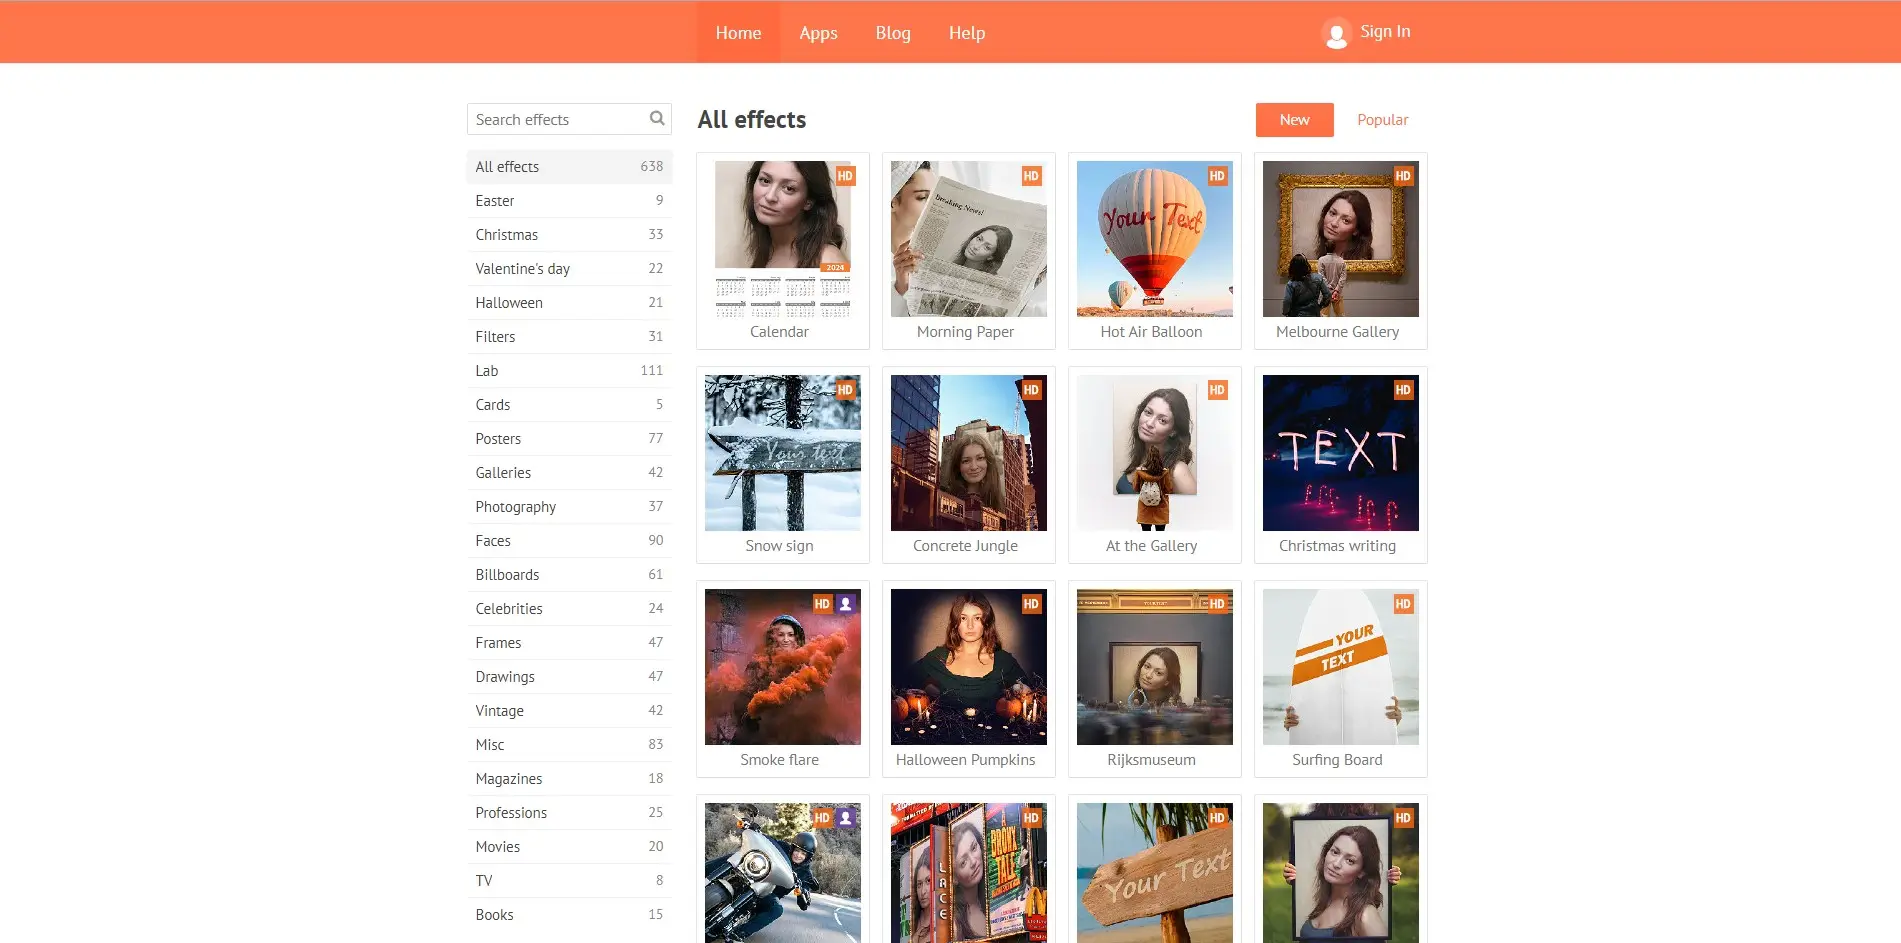
Task: Open the Concrete Jungle thumbnail
Action: click(969, 453)
